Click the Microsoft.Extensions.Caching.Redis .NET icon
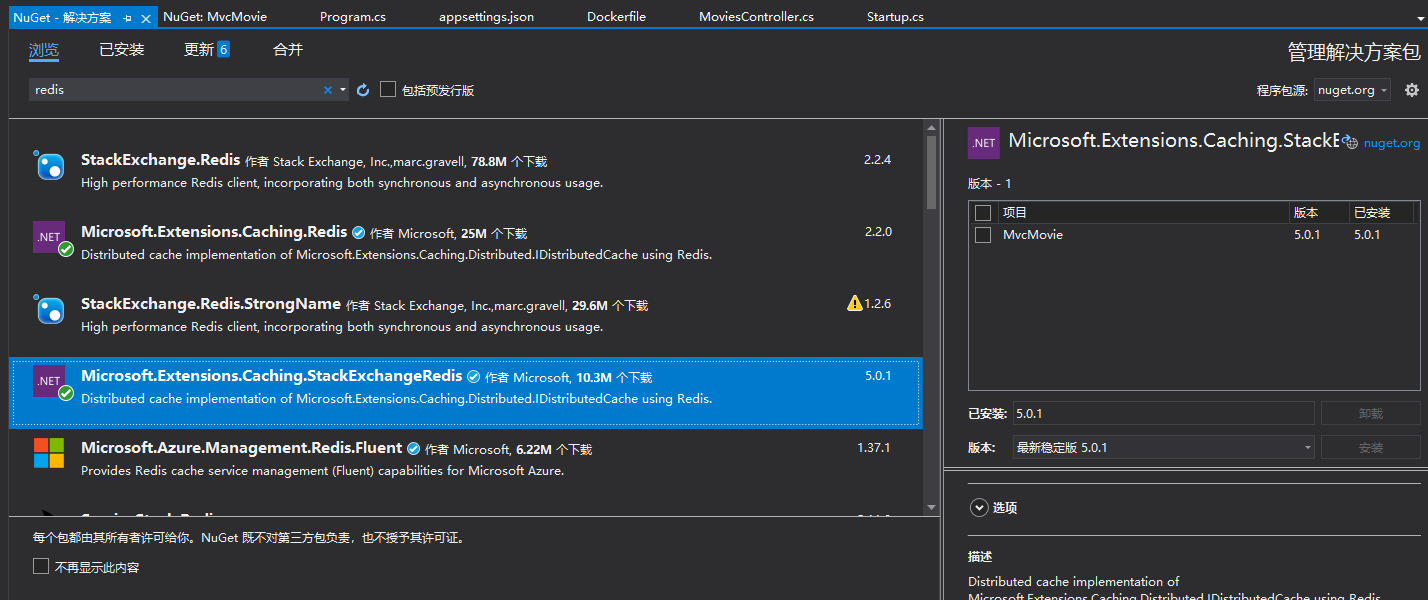 click(x=49, y=238)
